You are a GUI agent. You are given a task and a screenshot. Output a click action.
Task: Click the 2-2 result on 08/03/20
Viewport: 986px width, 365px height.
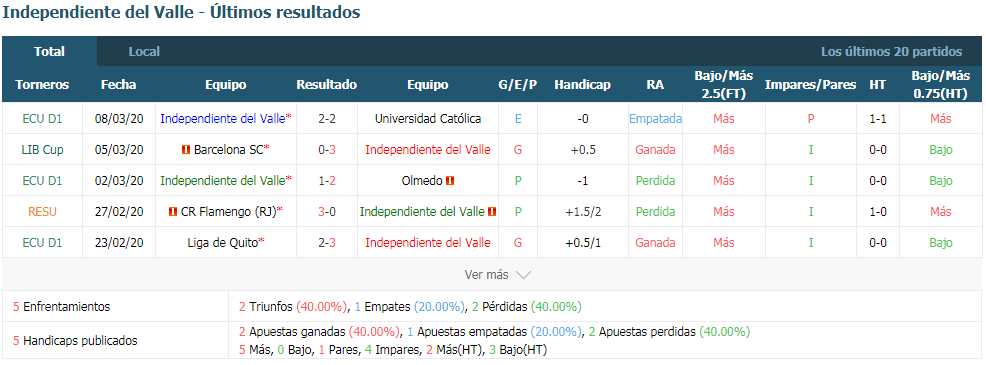click(327, 118)
